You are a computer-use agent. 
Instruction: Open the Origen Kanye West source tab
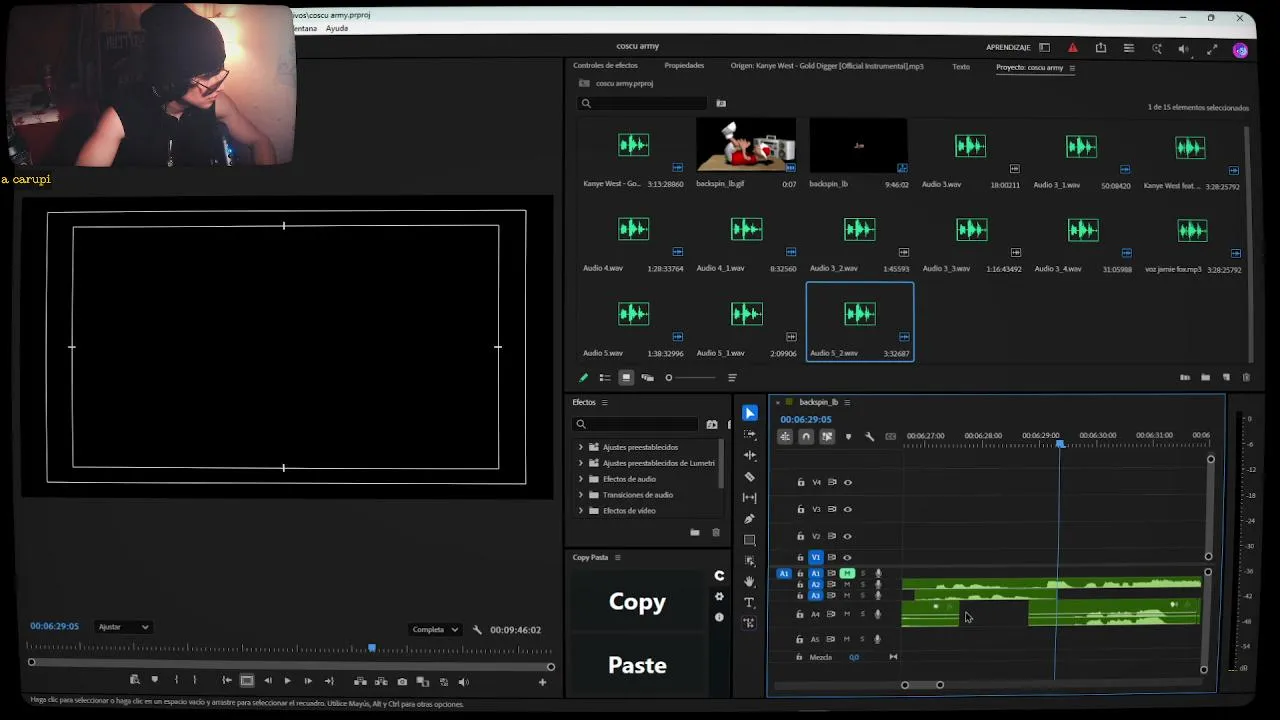(827, 66)
